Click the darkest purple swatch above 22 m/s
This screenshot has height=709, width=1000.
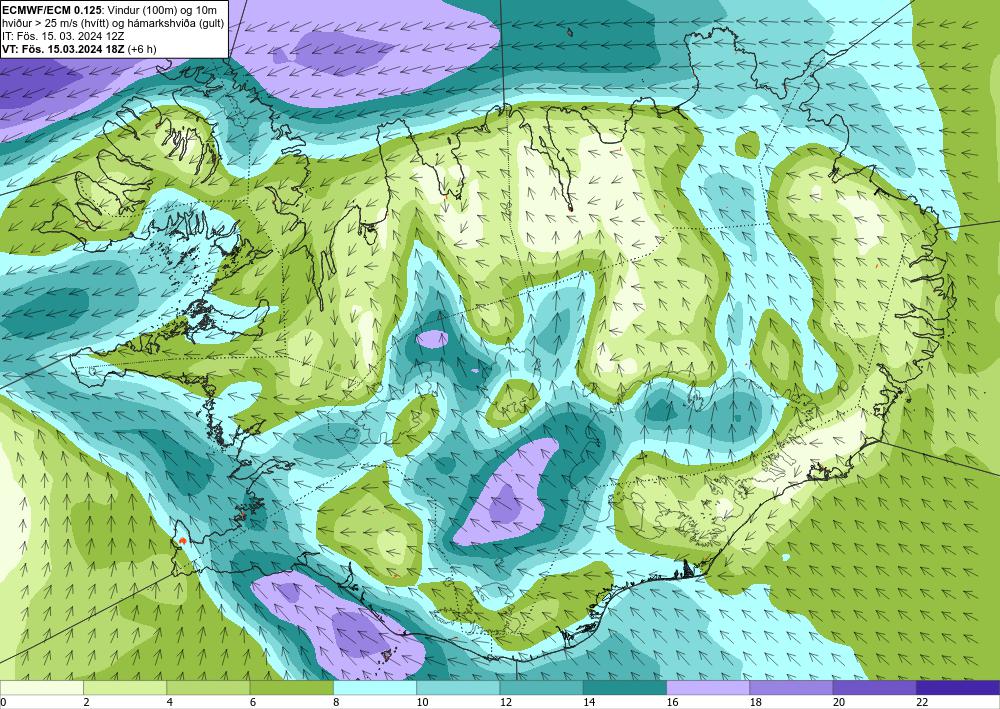pos(958,687)
